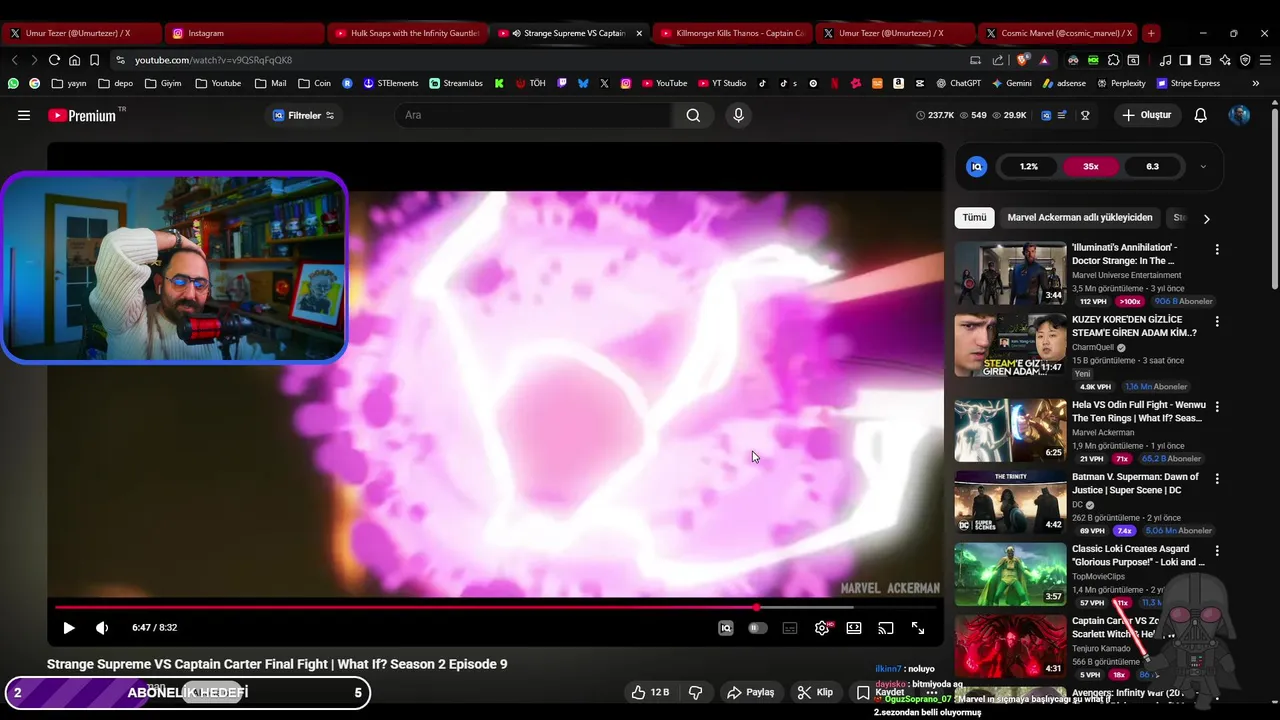Toggle subtitles with the captions icon
This screenshot has width=1280, height=720.
point(790,628)
